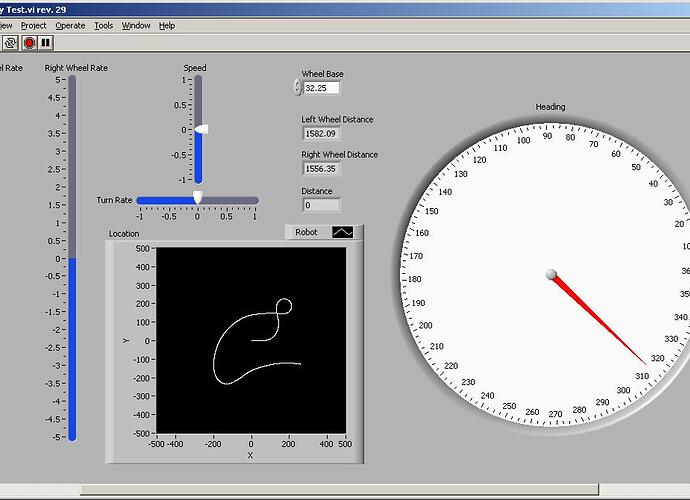Pause the VI with the pause button
The height and width of the screenshot is (500, 690).
(46, 43)
